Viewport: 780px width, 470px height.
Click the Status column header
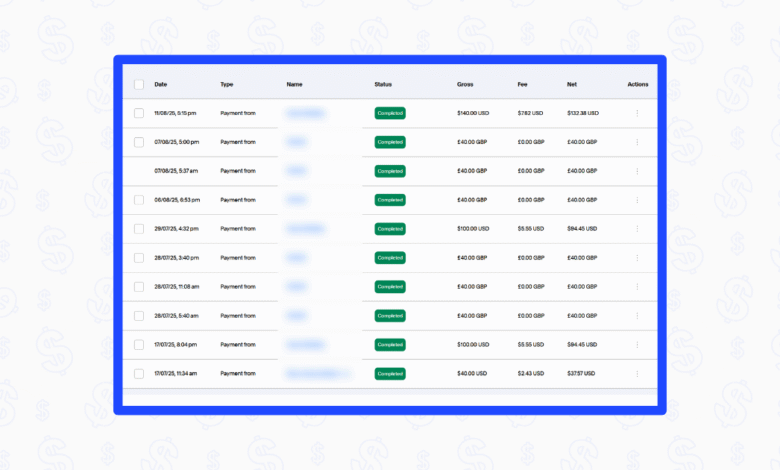pyautogui.click(x=383, y=85)
